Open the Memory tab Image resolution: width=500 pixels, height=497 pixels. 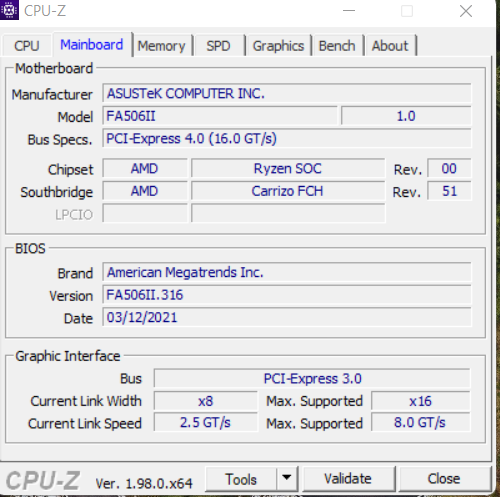coord(162,46)
